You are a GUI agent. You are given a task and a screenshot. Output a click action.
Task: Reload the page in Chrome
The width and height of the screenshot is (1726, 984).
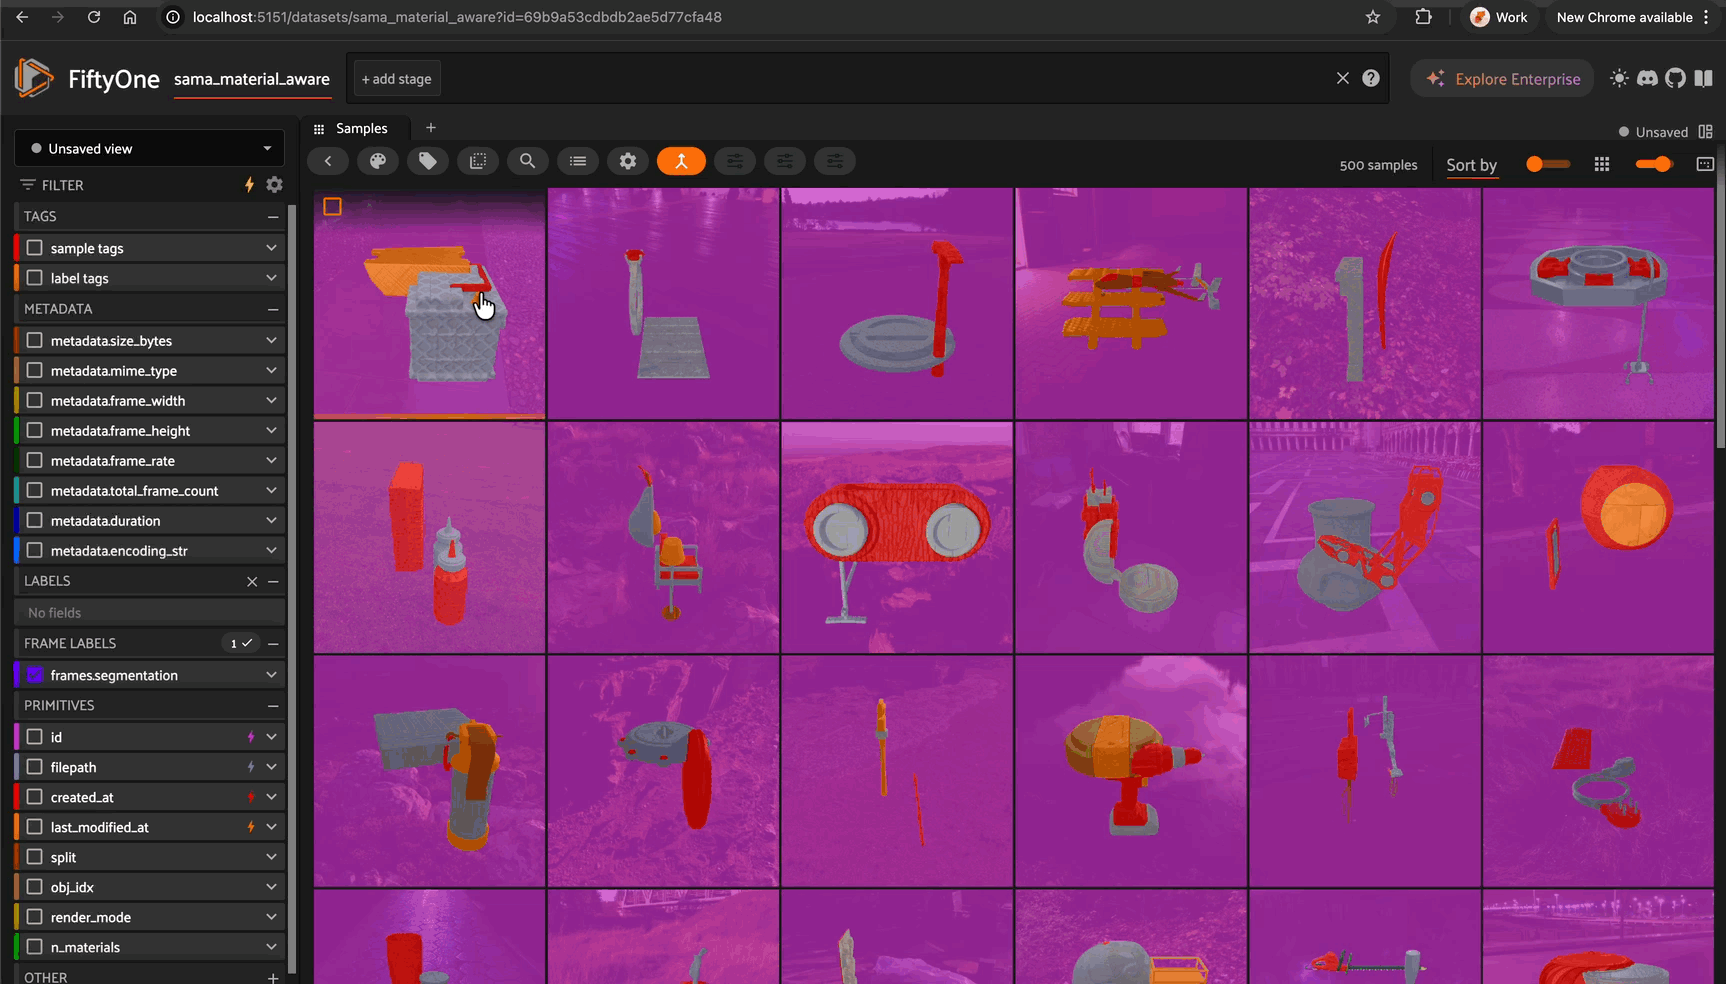point(94,17)
